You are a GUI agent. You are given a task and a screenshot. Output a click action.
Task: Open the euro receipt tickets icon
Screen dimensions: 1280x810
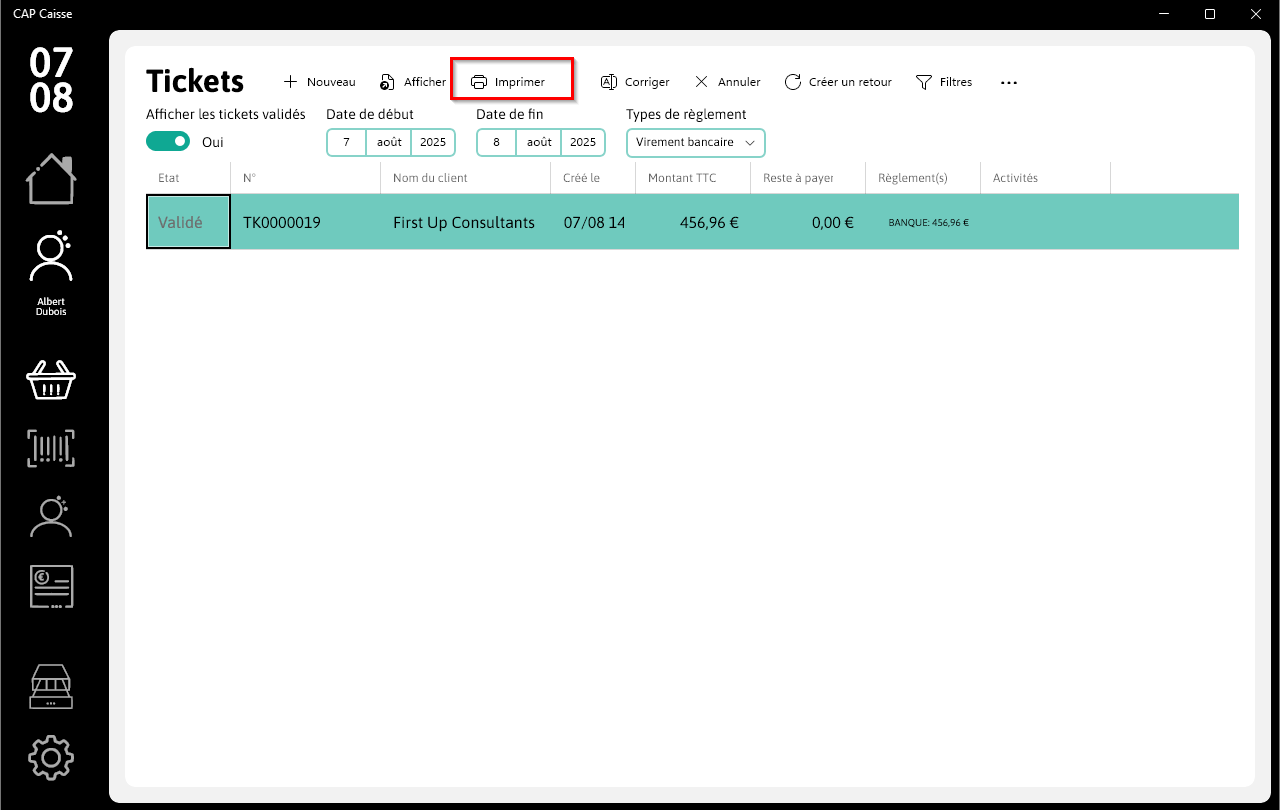point(51,587)
